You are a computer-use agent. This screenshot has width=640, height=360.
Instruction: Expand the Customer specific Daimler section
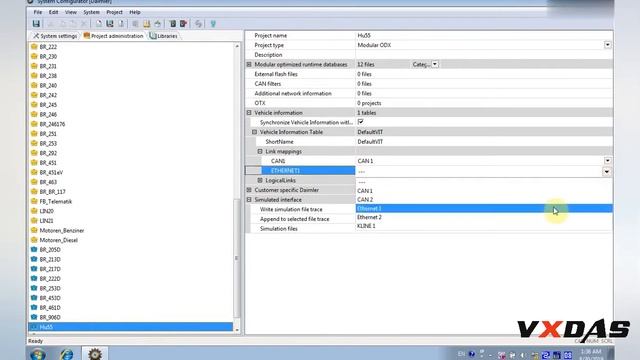click(249, 190)
